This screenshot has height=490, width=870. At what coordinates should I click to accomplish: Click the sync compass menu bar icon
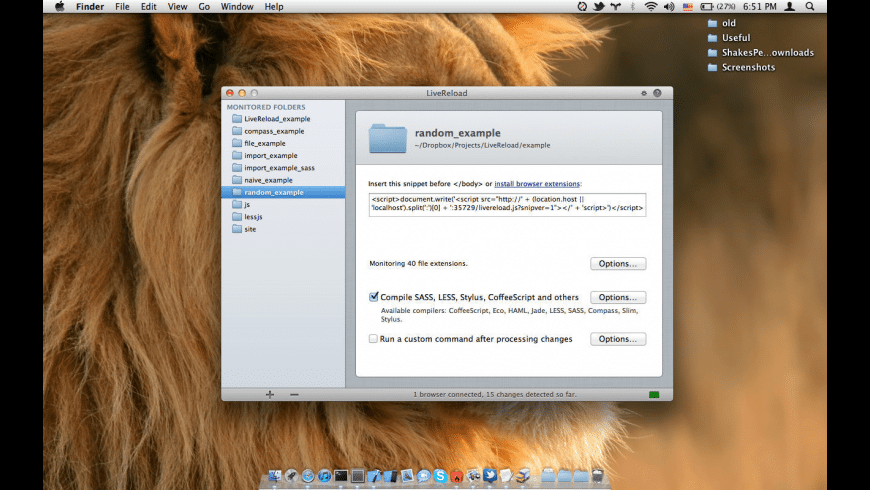582,7
